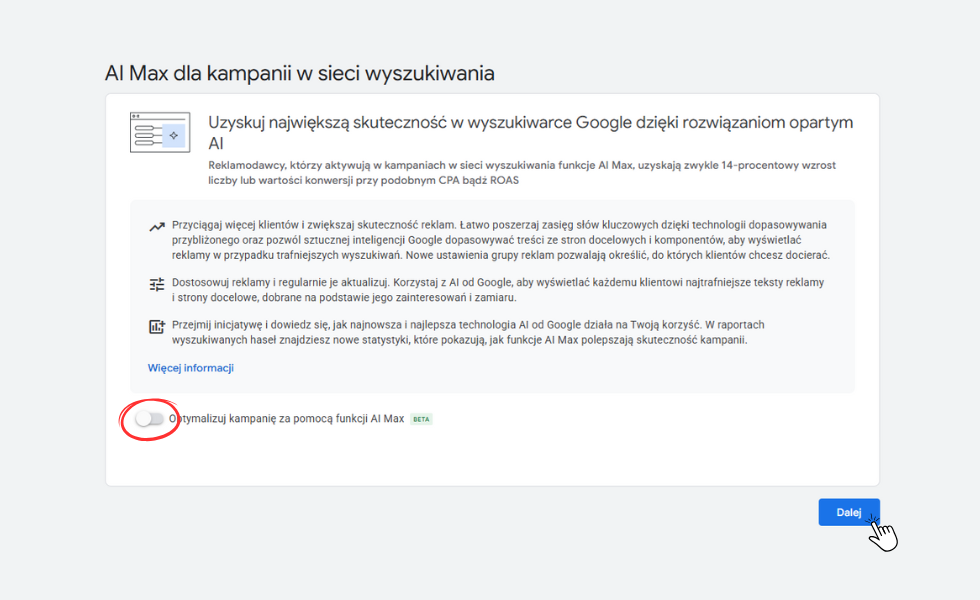This screenshot has height=600, width=980.
Task: Click the green BETA badge
Action: (421, 419)
